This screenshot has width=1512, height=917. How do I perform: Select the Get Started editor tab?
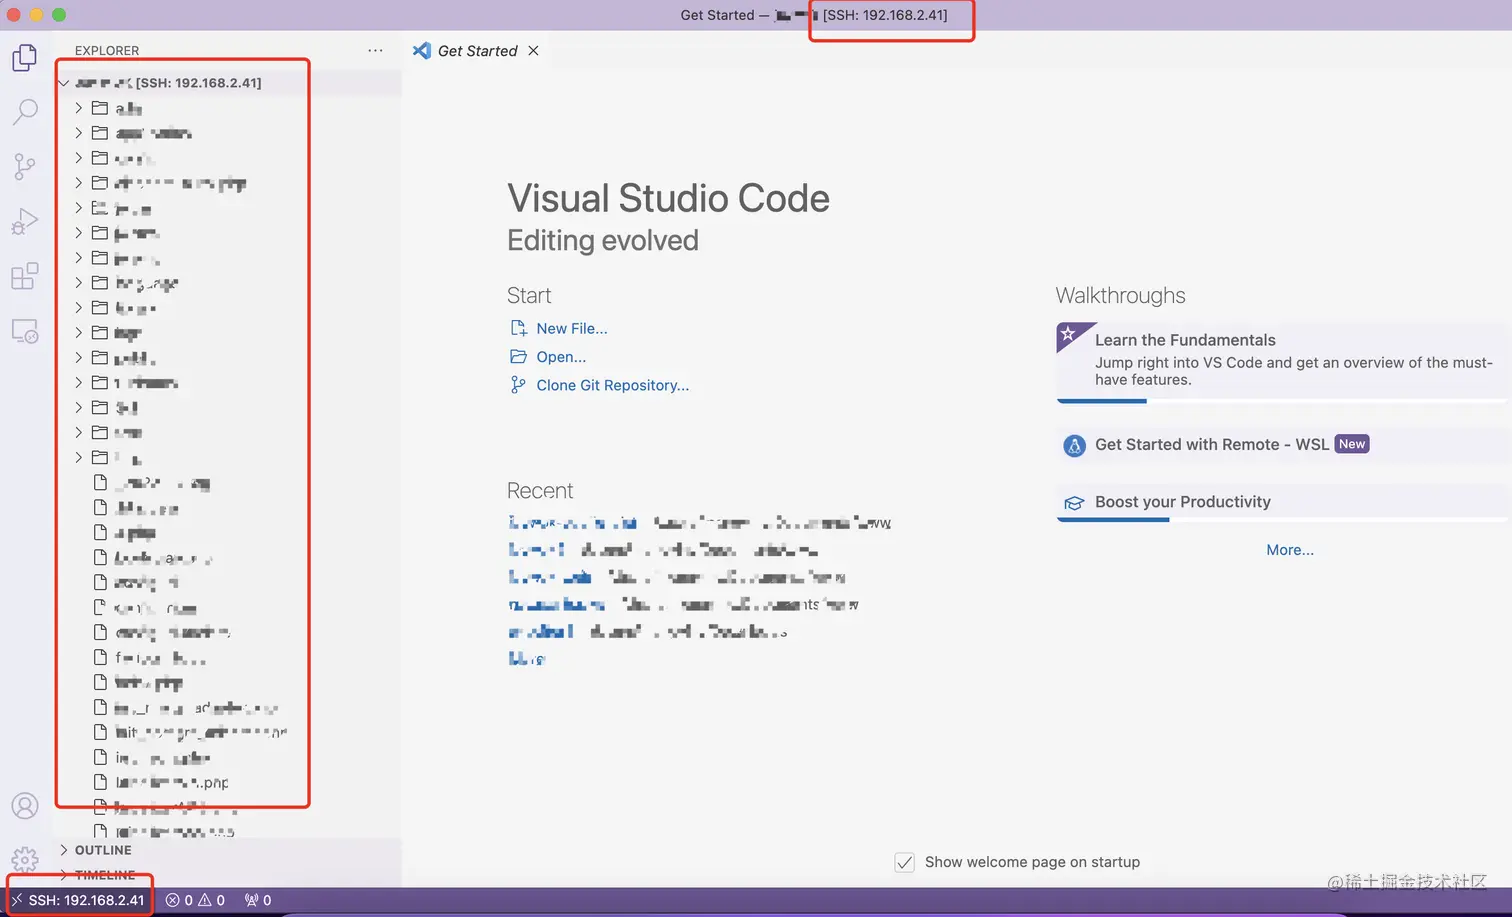(x=476, y=50)
